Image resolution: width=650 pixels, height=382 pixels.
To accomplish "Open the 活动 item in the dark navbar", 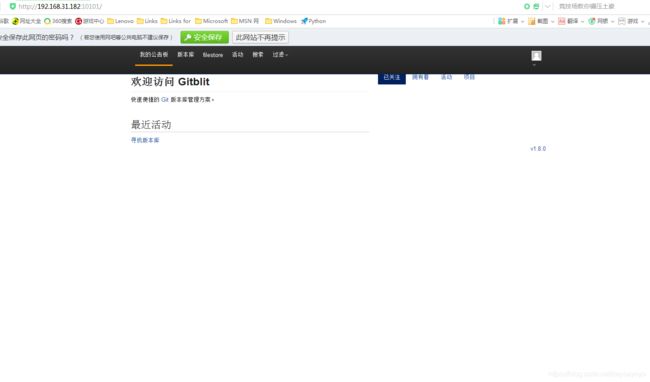I will pyautogui.click(x=238, y=55).
